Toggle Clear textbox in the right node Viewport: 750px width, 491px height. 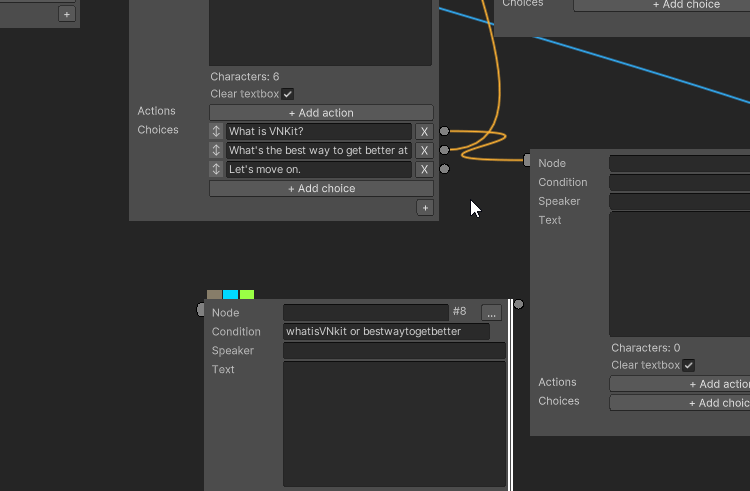pos(688,366)
